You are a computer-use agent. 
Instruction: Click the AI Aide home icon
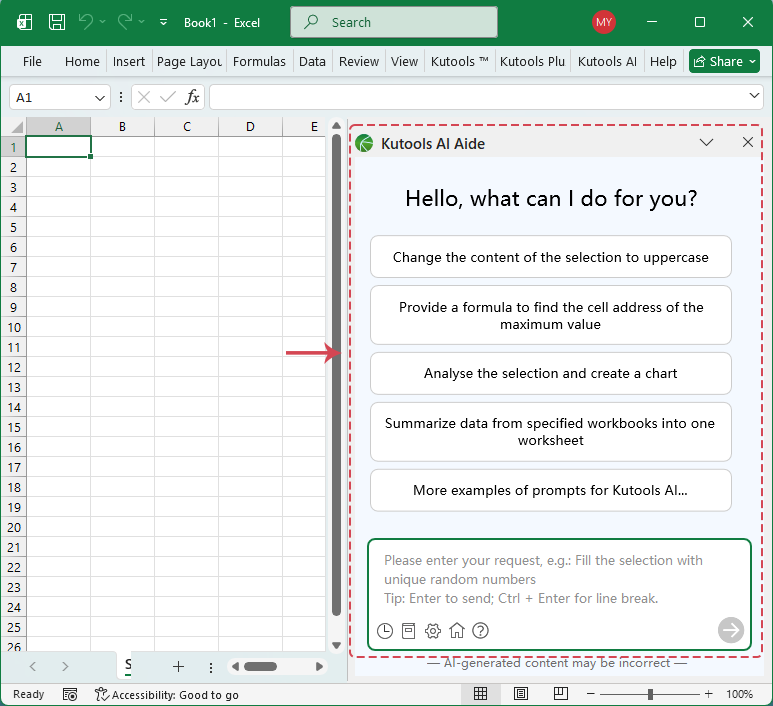(x=457, y=630)
